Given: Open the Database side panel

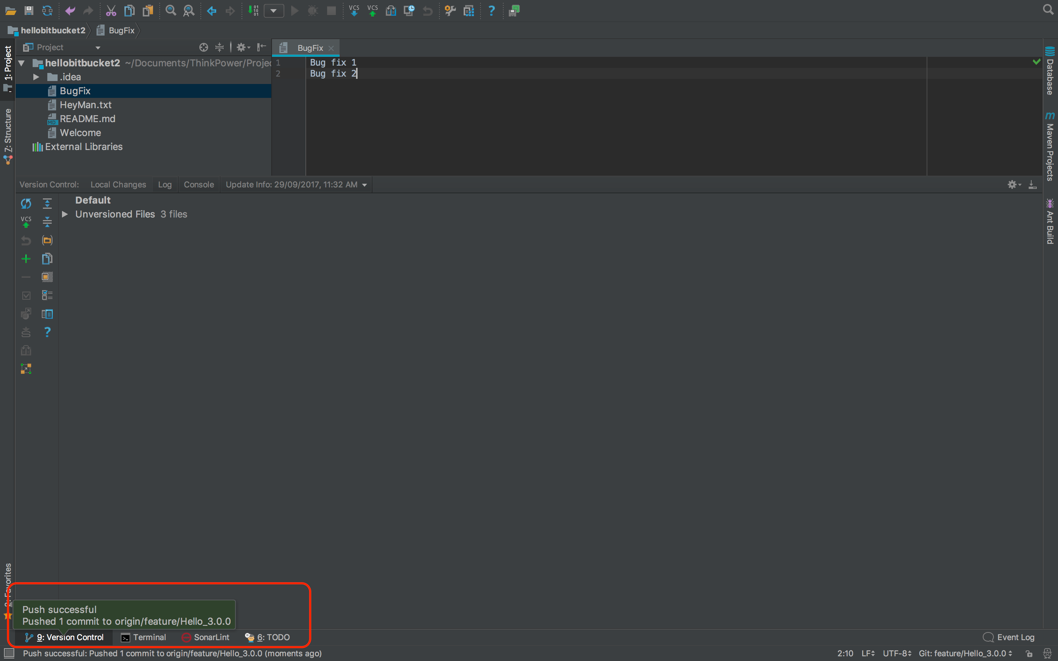Looking at the screenshot, I should [x=1049, y=71].
